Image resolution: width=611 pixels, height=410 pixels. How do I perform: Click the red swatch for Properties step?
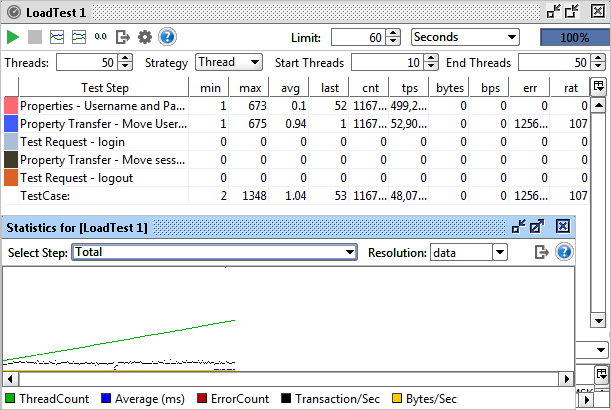[11, 106]
